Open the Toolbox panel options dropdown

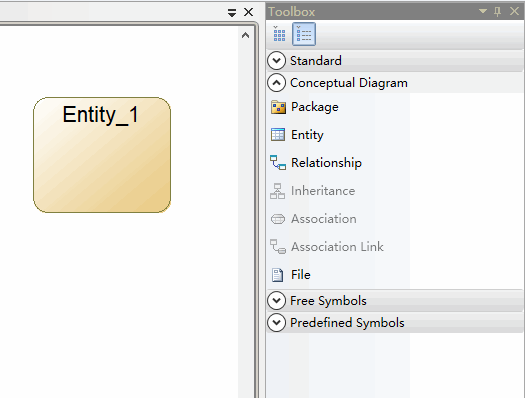483,11
